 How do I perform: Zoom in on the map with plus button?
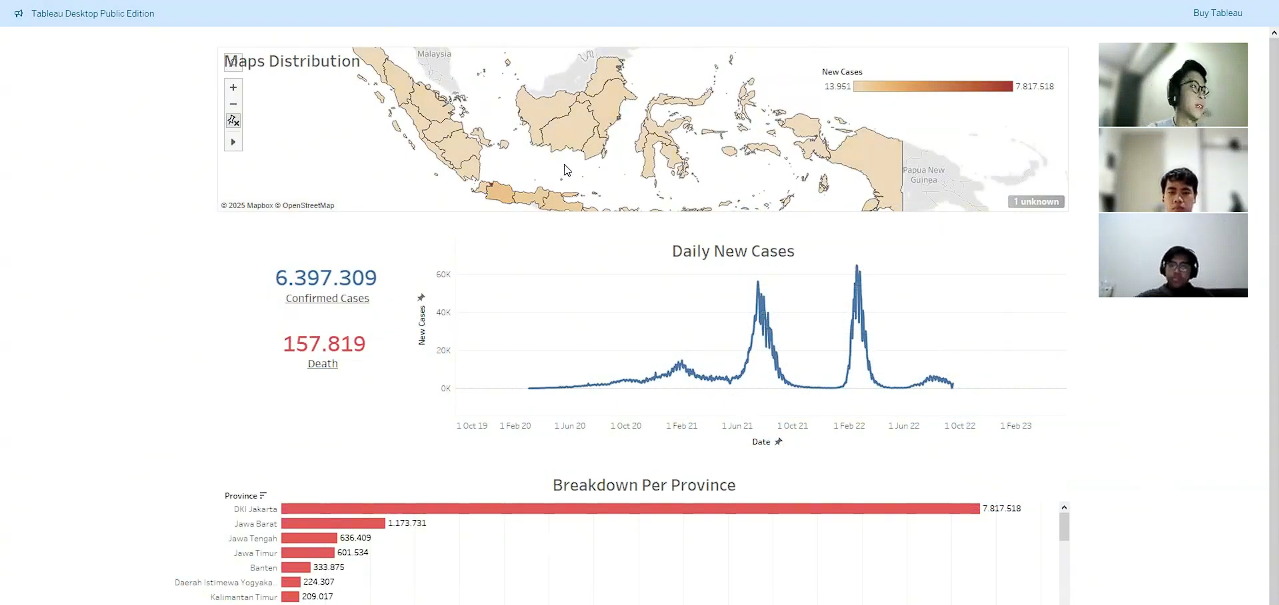(233, 87)
